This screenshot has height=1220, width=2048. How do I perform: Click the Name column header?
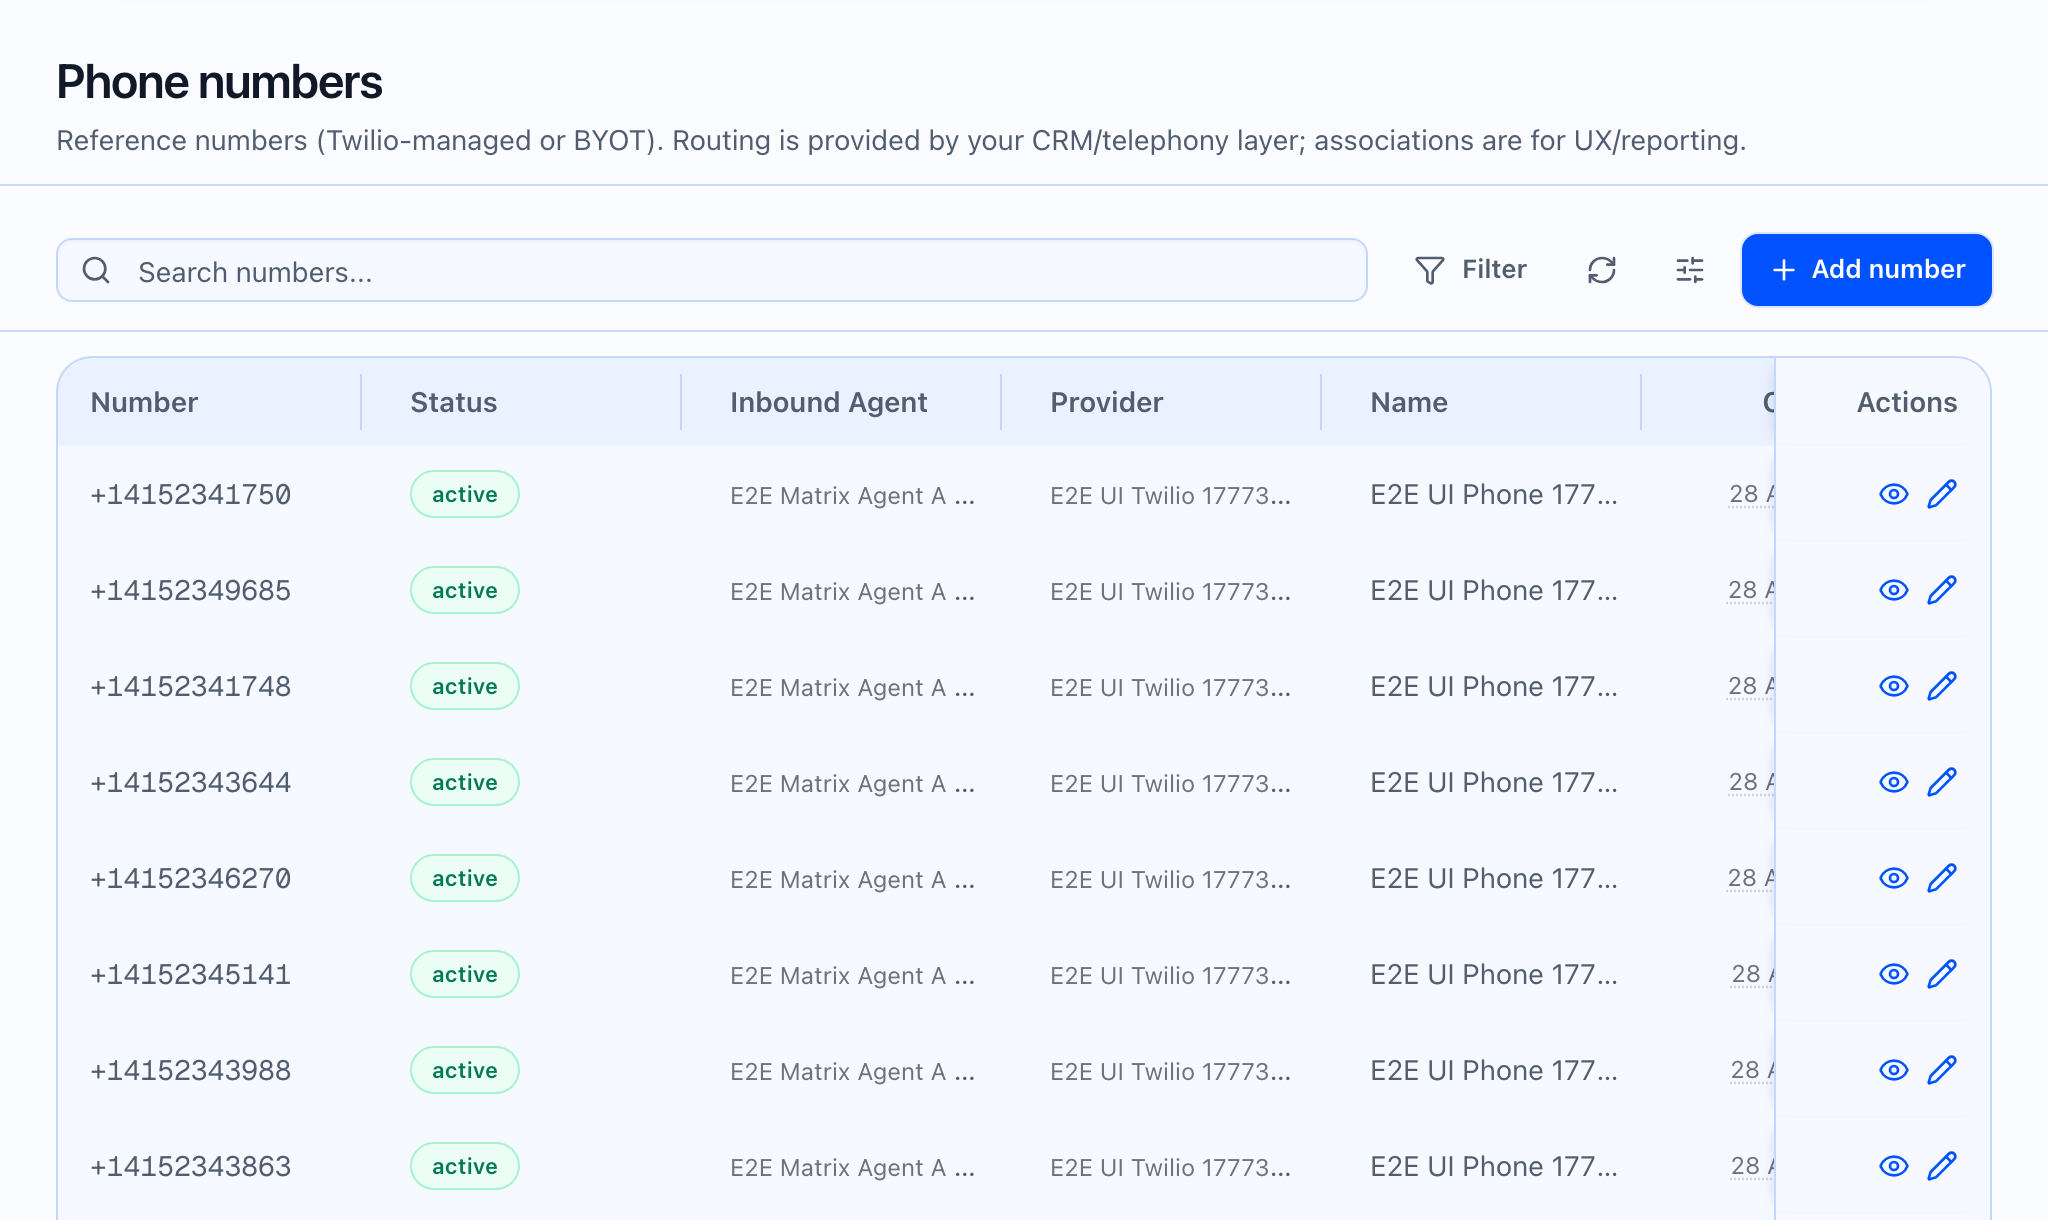point(1409,402)
